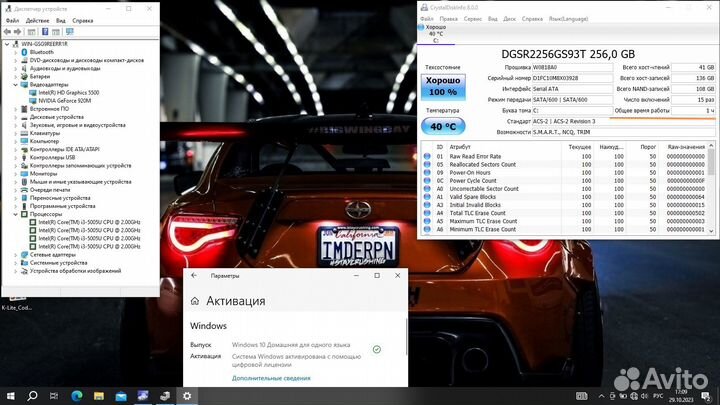
Task: Open Правка menu in CrystalDiskInfo
Action: coord(448,19)
